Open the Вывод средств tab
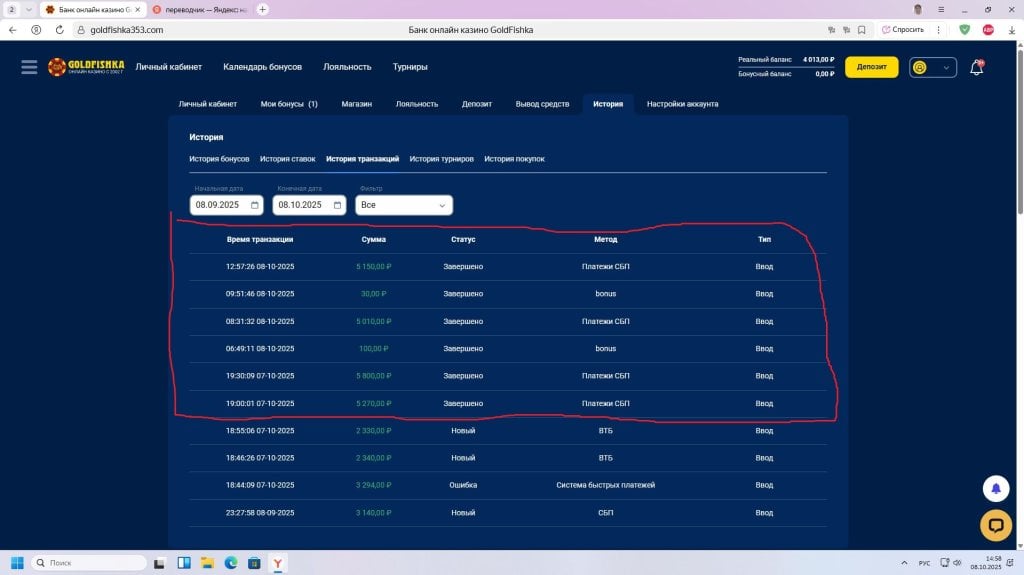The image size is (1024, 575). (542, 104)
